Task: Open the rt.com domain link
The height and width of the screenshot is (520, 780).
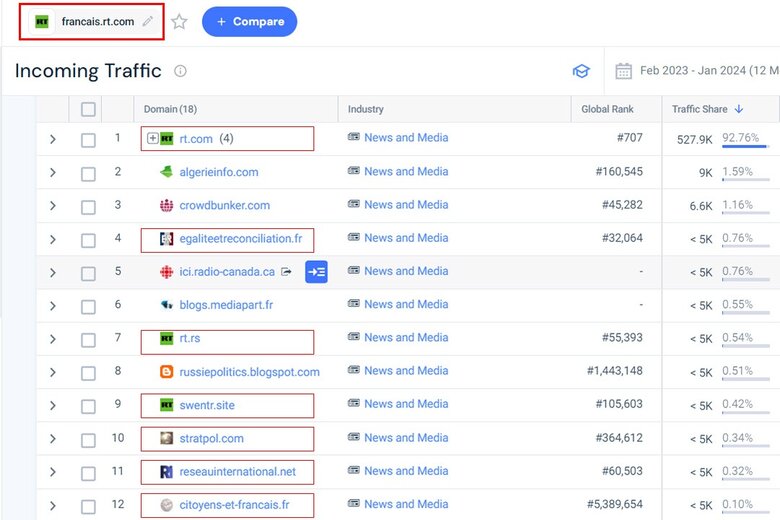Action: (x=196, y=139)
